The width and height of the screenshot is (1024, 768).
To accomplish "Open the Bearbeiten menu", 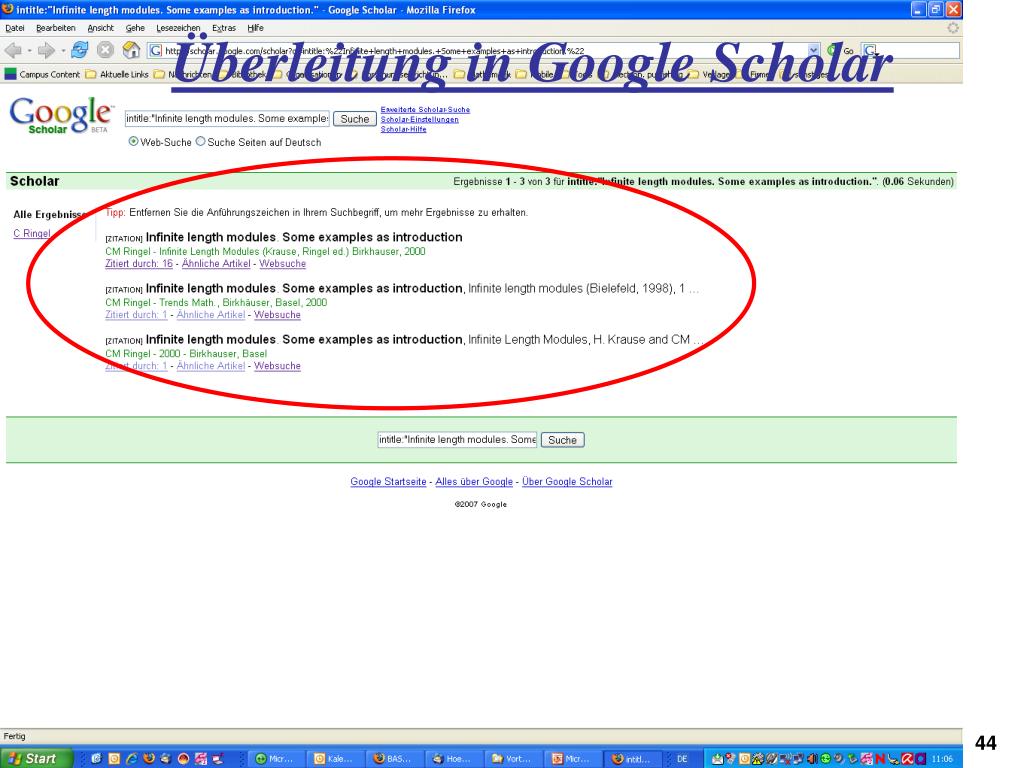I will [x=56, y=28].
